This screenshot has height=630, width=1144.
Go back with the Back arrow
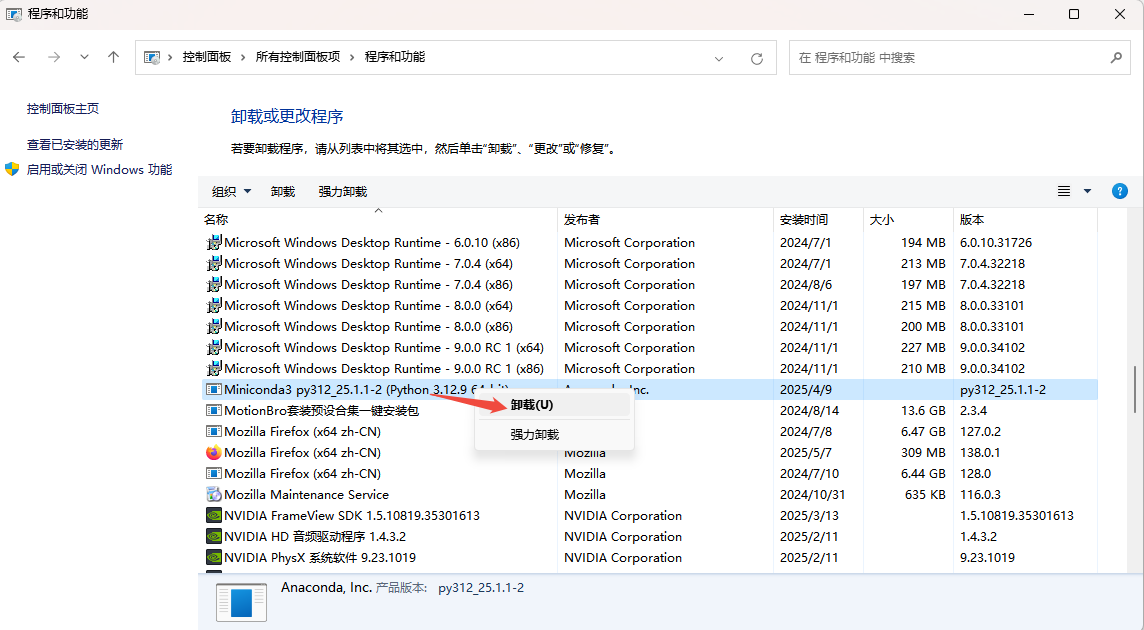point(20,57)
